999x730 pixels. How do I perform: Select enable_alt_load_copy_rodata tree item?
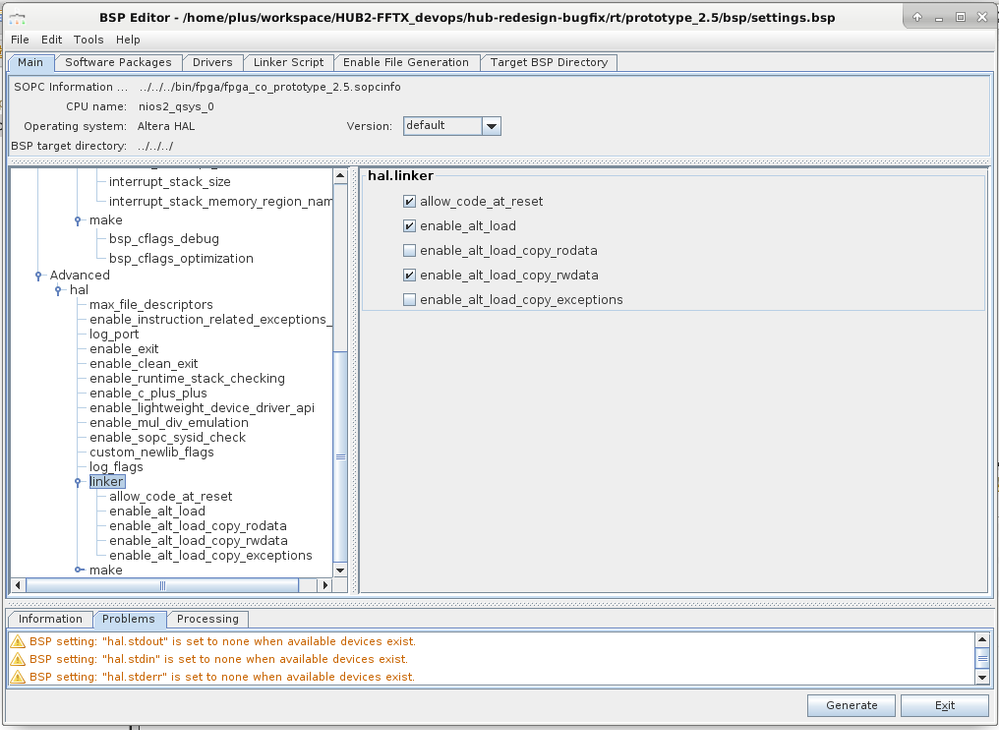tap(198, 526)
